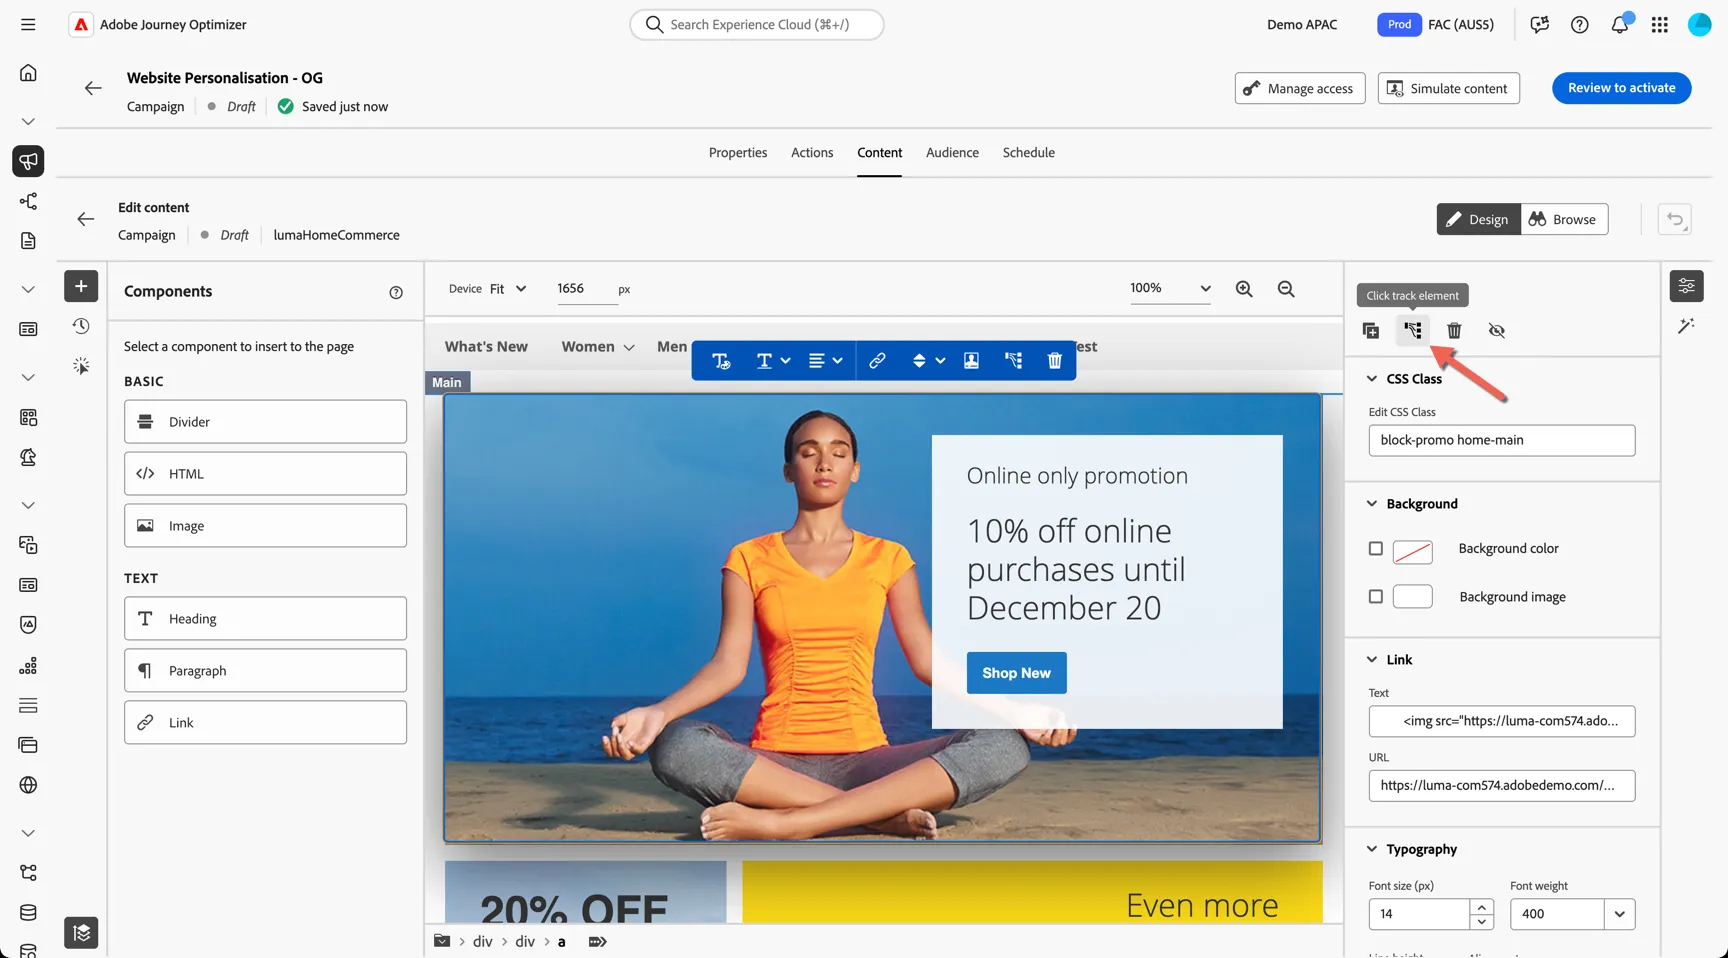Image resolution: width=1728 pixels, height=958 pixels.
Task: Open the notifications bell
Action: [x=1620, y=24]
